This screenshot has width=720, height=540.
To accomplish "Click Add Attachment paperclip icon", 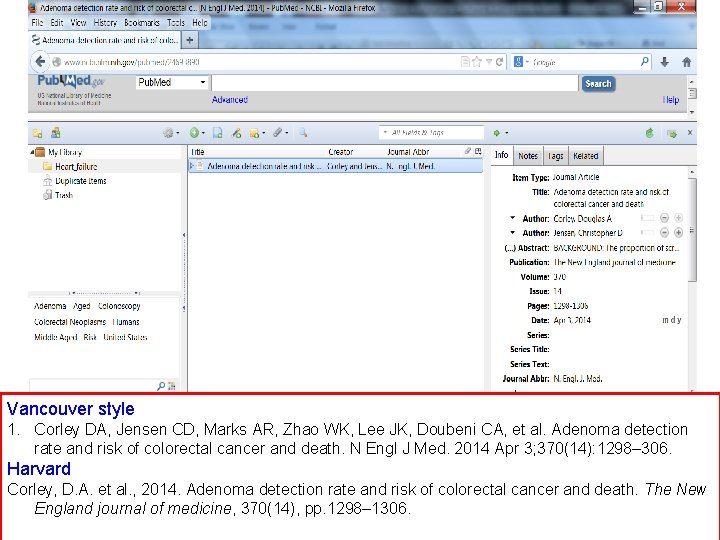I will [277, 133].
